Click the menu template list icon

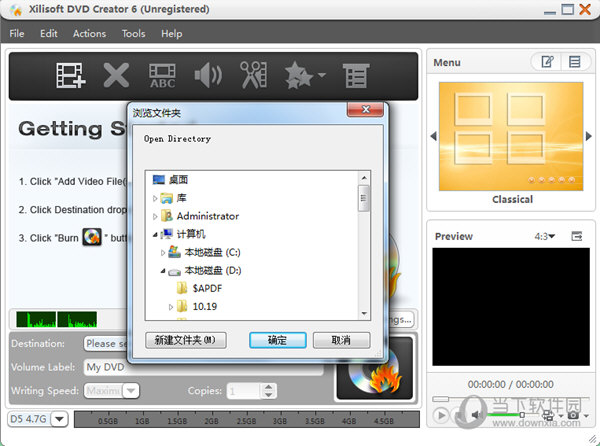click(575, 62)
